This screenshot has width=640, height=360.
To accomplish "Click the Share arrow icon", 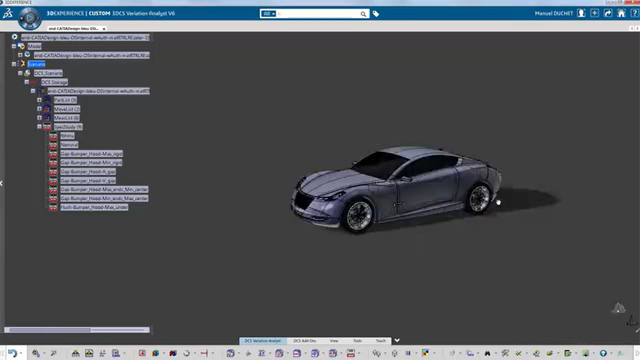I will pyautogui.click(x=608, y=13).
